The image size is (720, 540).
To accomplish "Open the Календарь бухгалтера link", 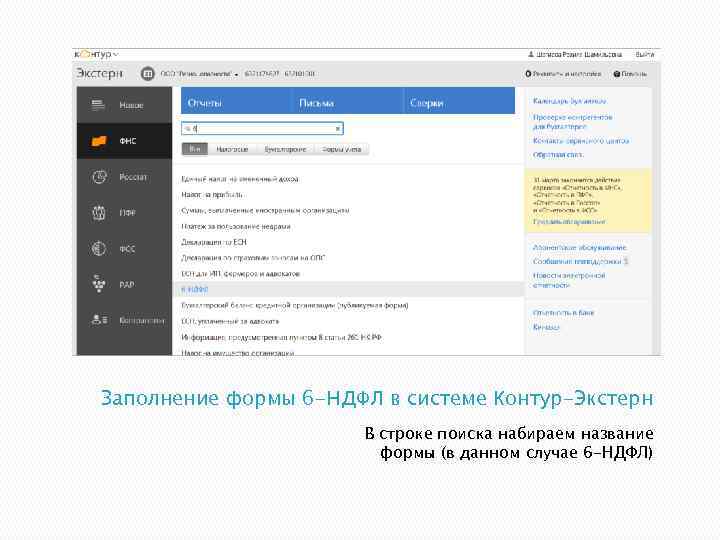I will click(x=569, y=101).
